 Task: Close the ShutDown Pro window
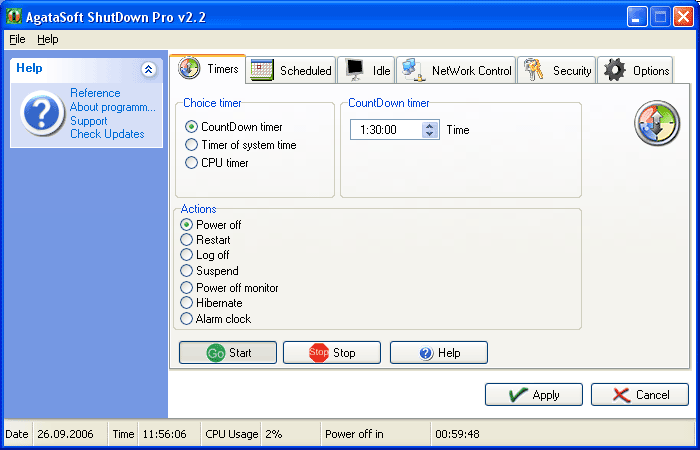(x=683, y=17)
